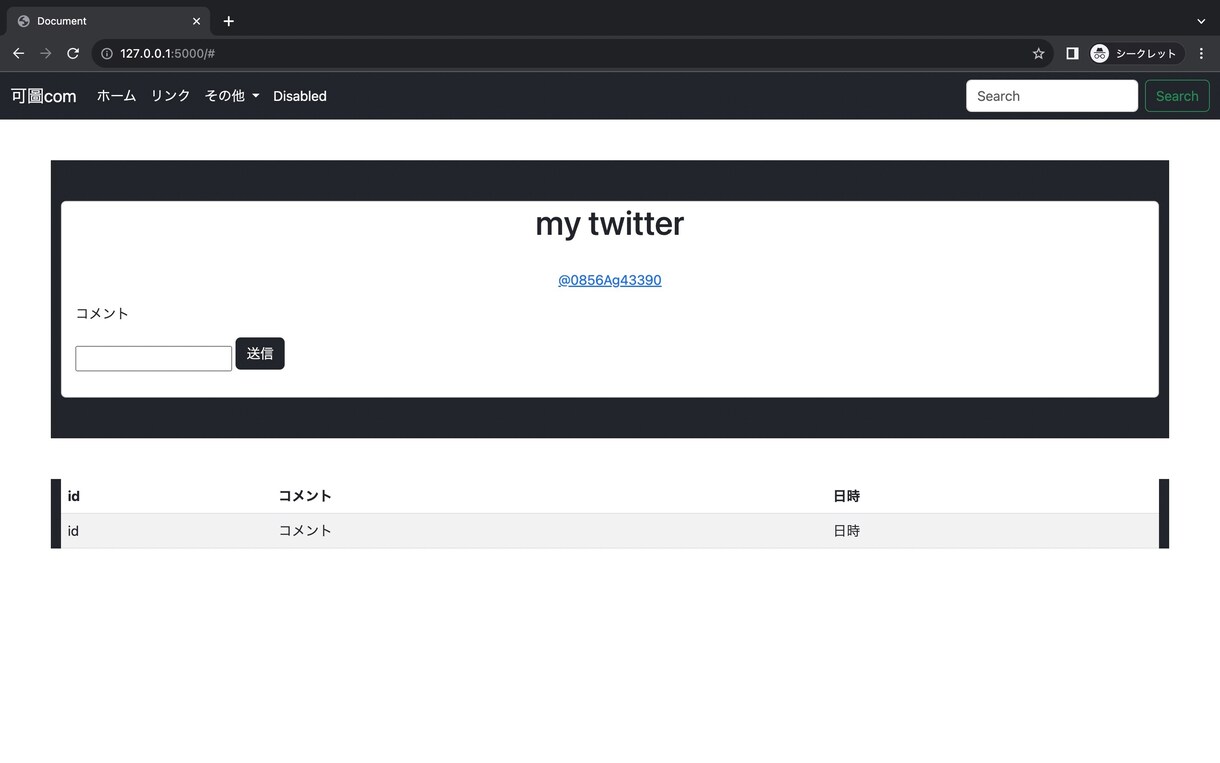Viewport: 1220px width, 763px height.
Task: Expand the その他 dropdown menu
Action: [x=232, y=96]
